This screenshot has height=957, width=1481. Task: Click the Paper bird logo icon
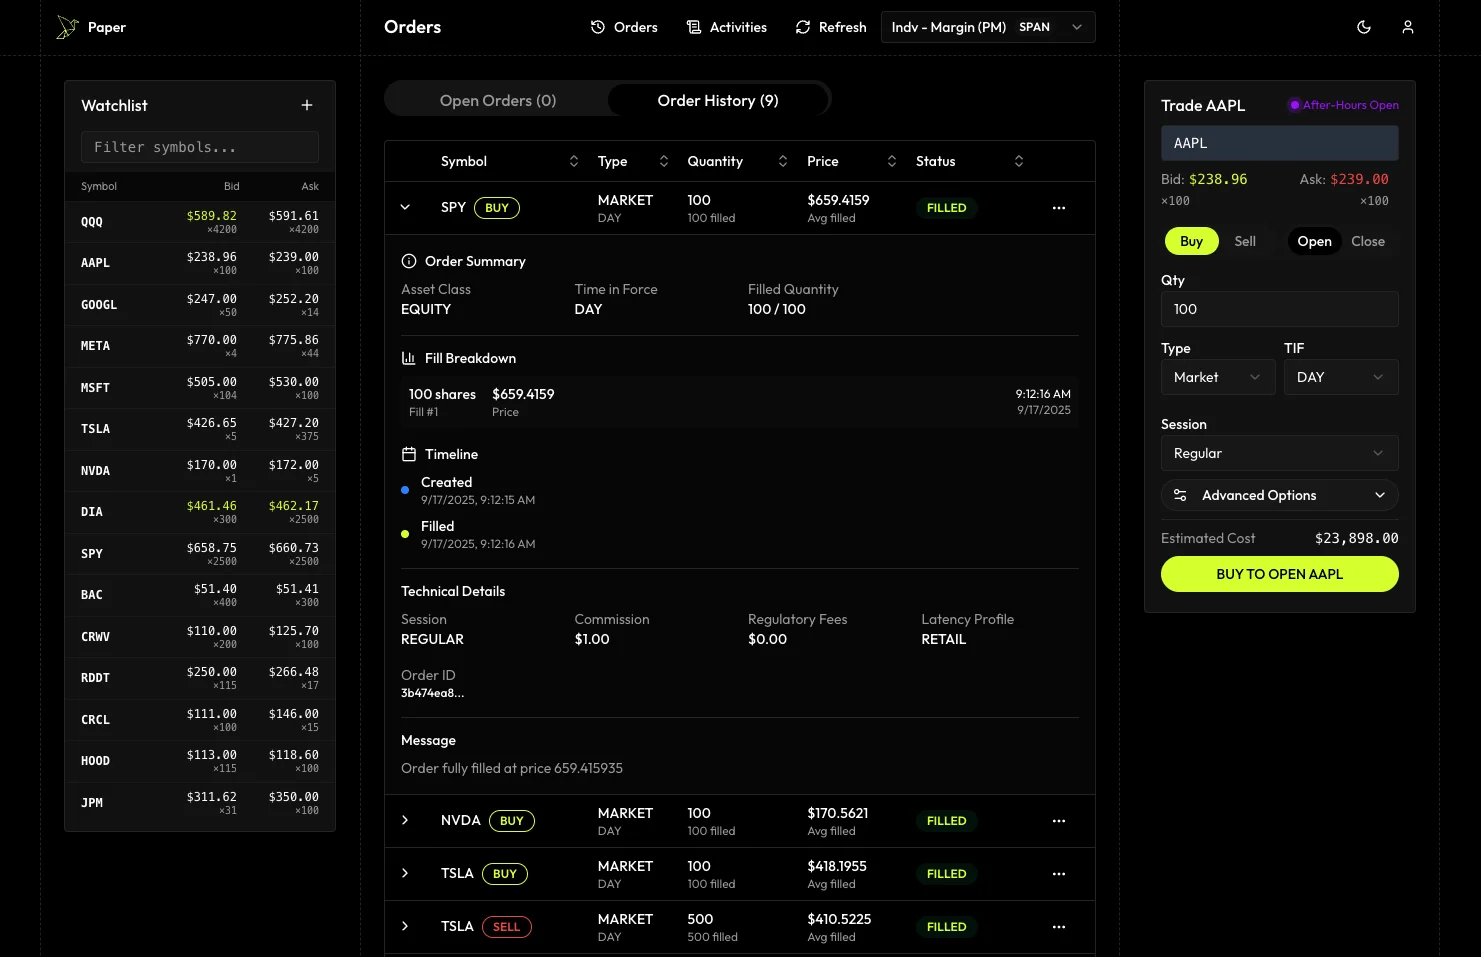pos(67,27)
